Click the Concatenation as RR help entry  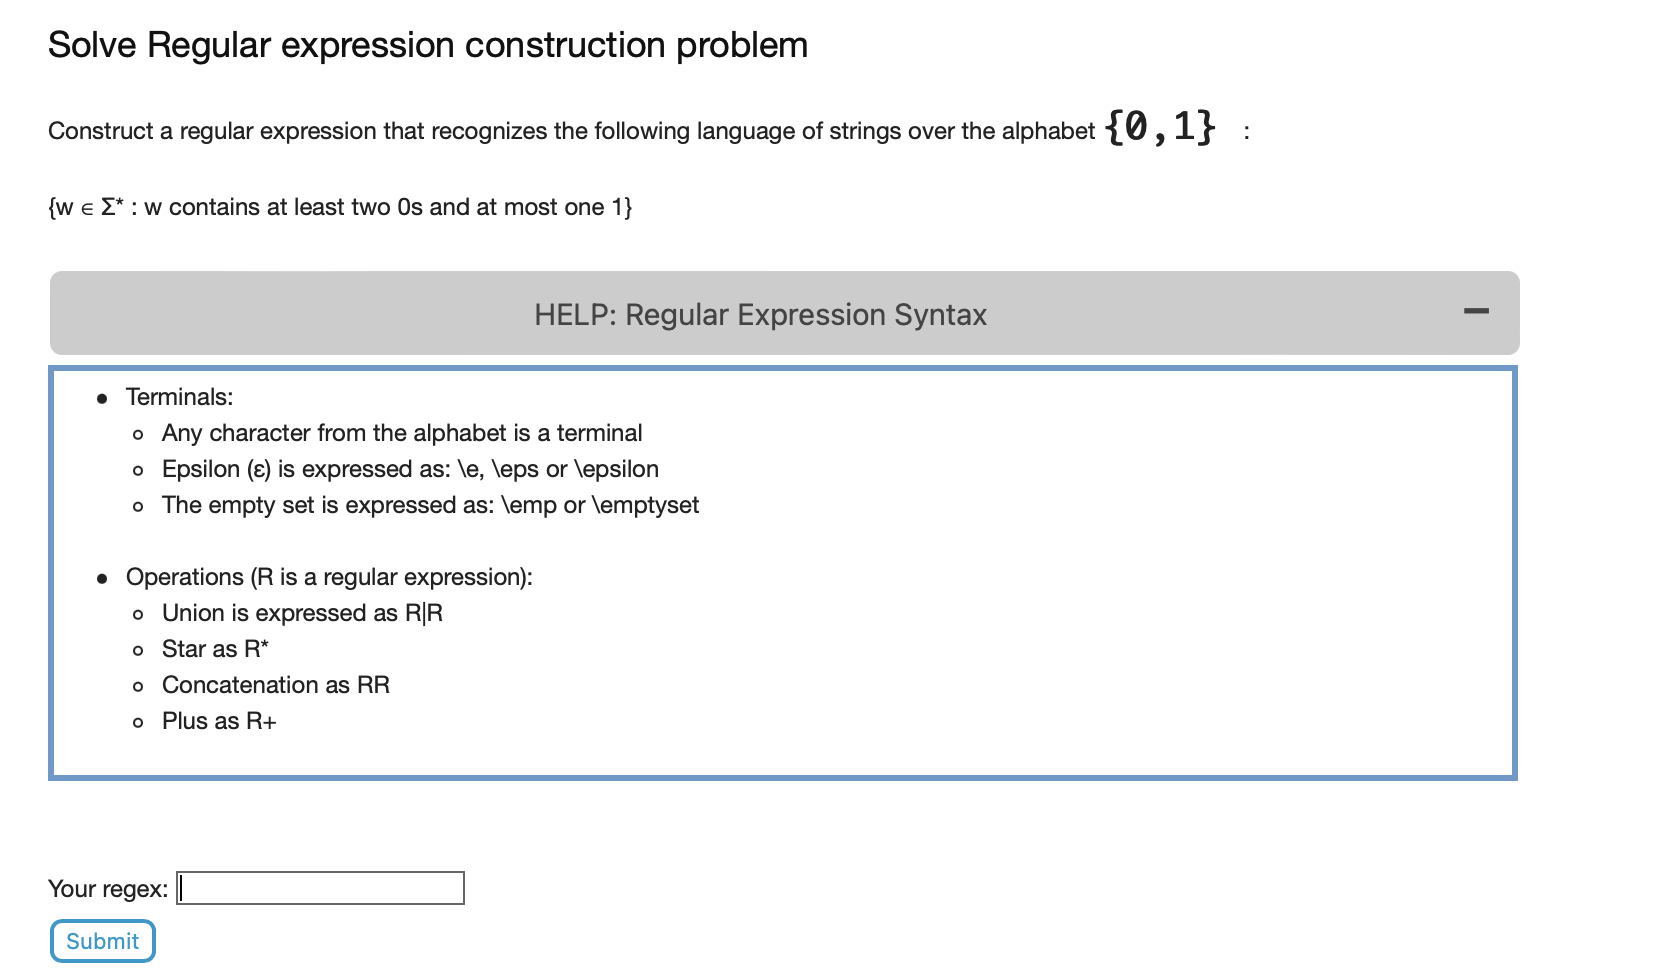276,685
